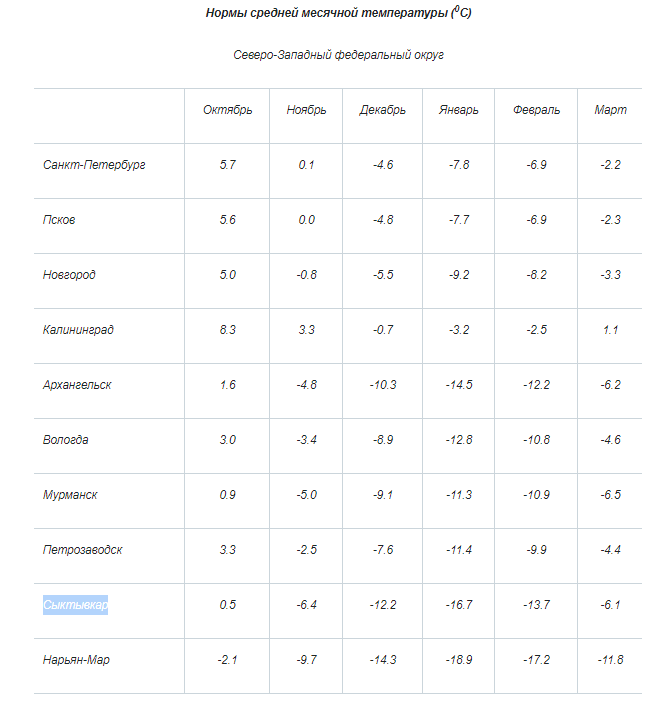Click the Северо-Западный федеральный округ subtitle
The width and height of the screenshot is (667, 702).
tap(338, 55)
